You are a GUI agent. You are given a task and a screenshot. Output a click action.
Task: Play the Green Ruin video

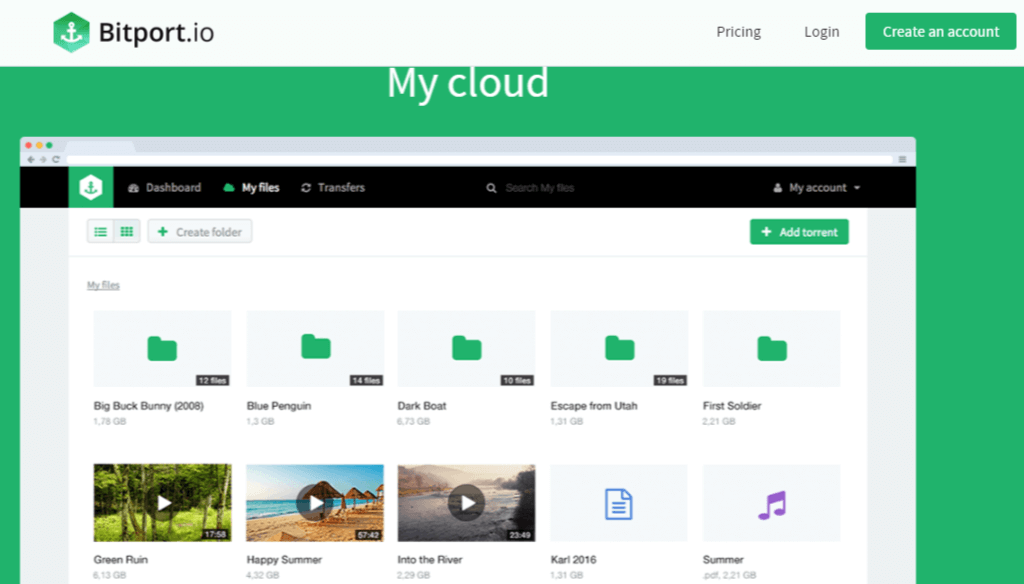click(x=163, y=502)
